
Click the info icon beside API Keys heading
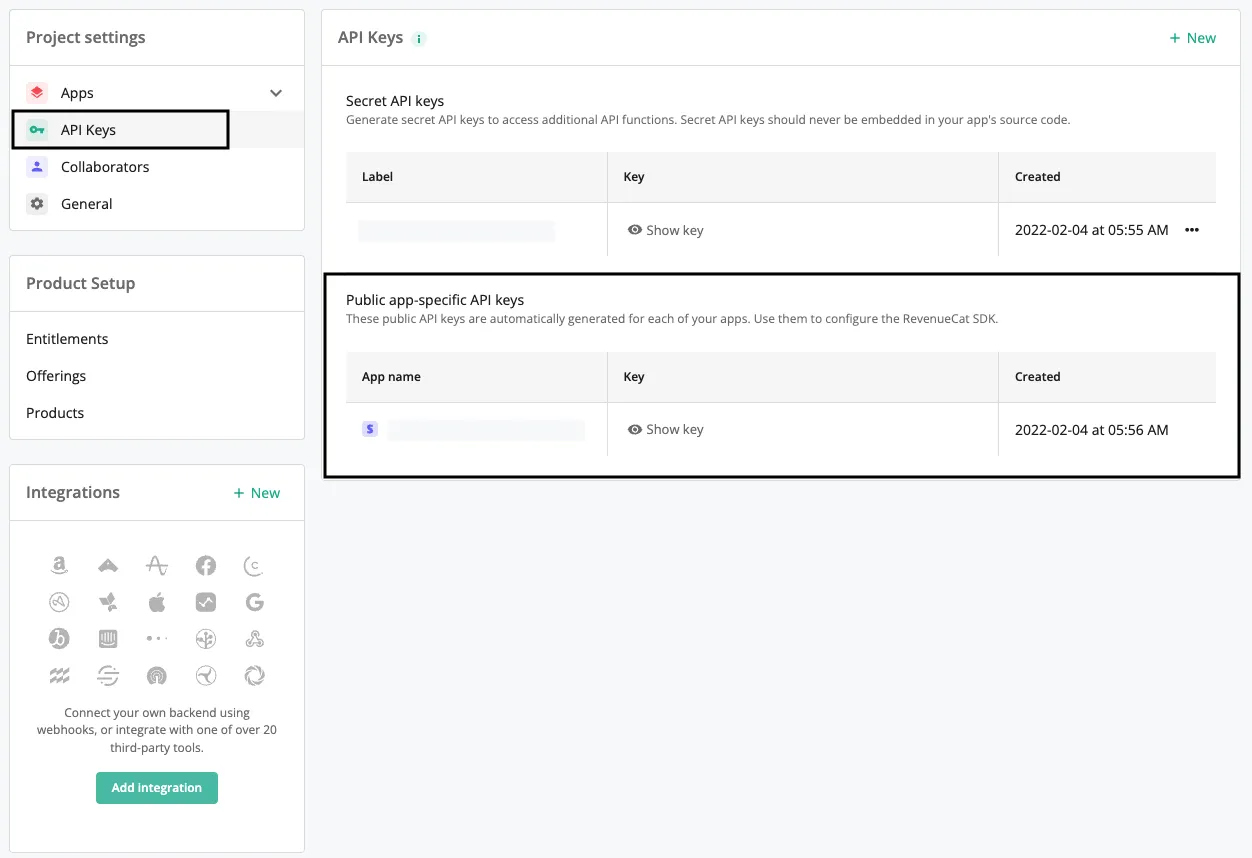coord(419,39)
